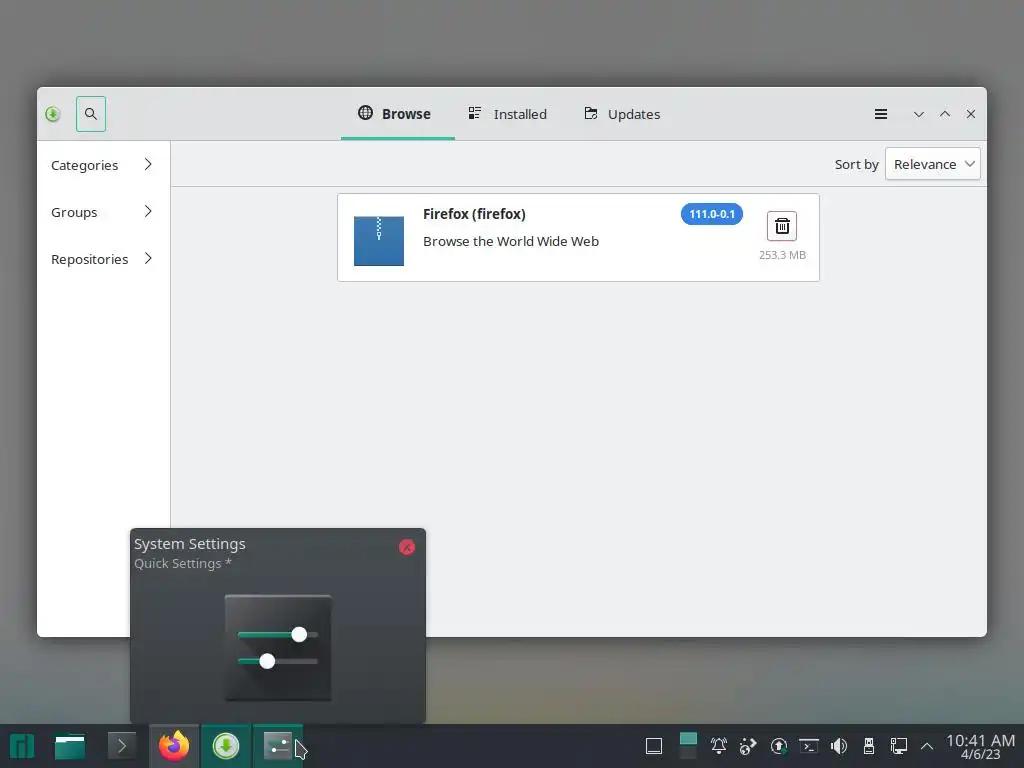Click the Pamac software manager taskbar icon
The image size is (1024, 768).
[226, 746]
